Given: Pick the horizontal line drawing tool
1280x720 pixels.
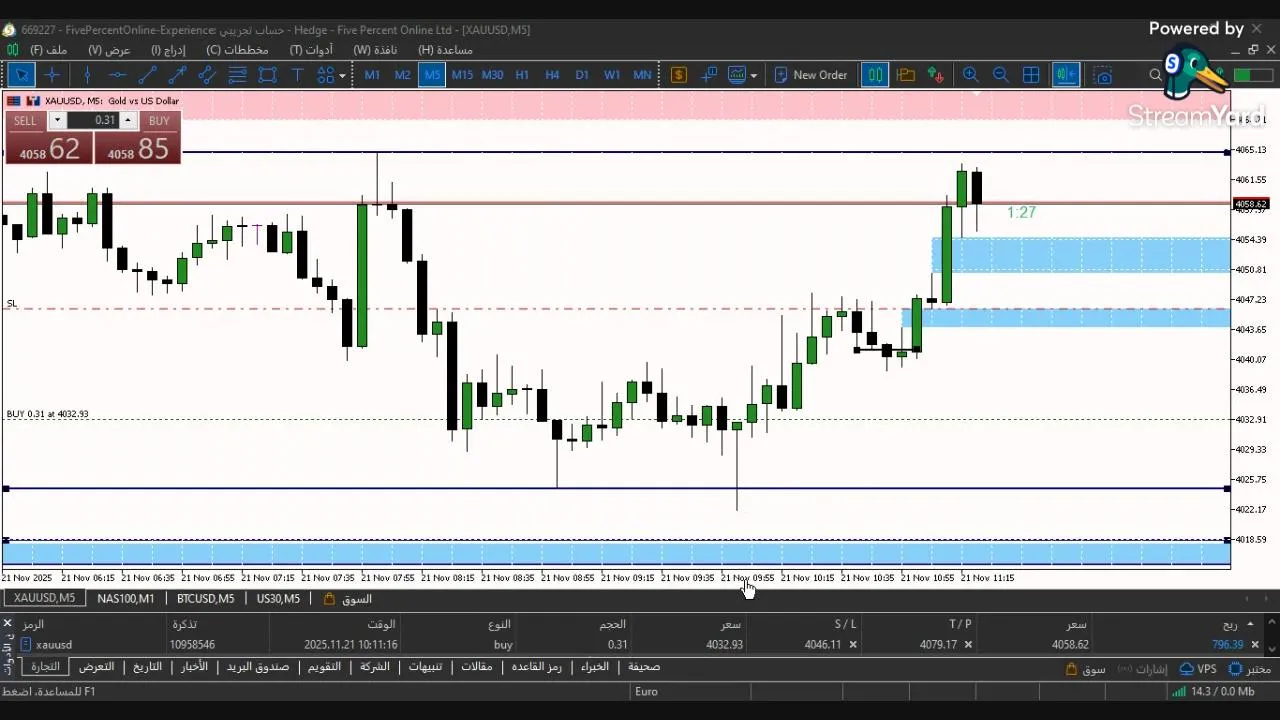Looking at the screenshot, I should tap(117, 75).
